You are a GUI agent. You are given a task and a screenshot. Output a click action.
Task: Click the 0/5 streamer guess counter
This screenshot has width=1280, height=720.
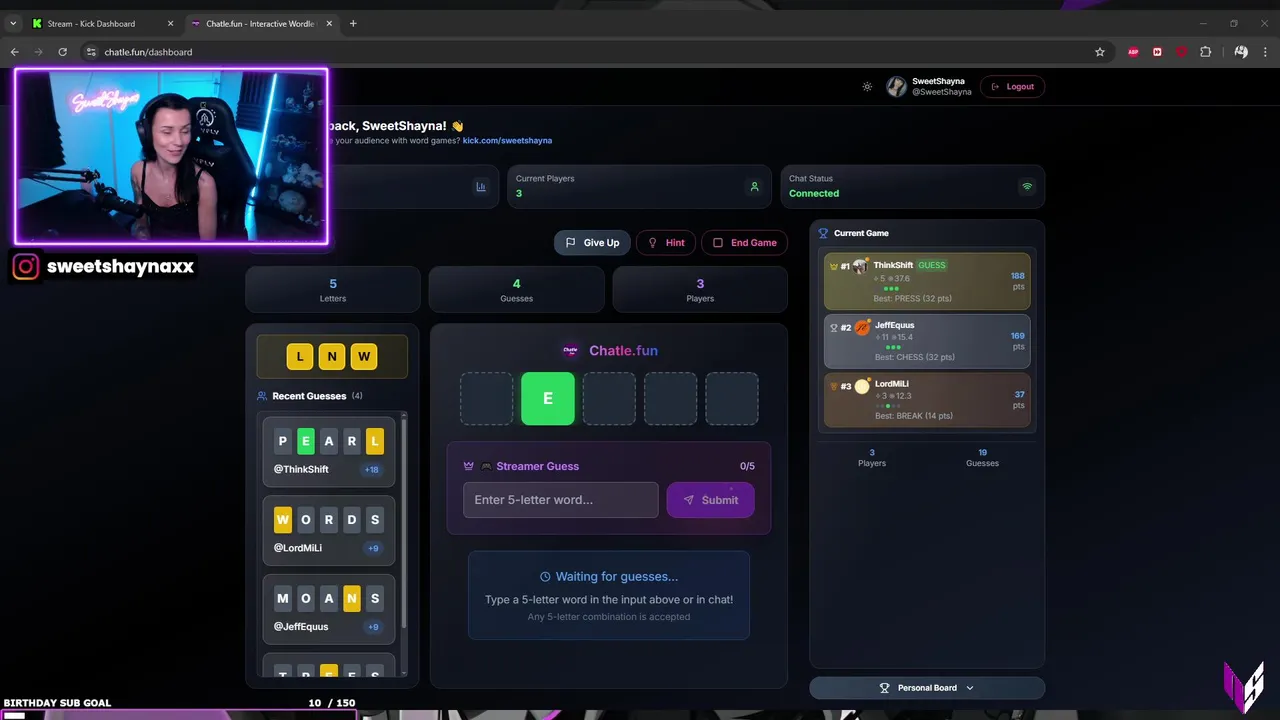click(747, 466)
